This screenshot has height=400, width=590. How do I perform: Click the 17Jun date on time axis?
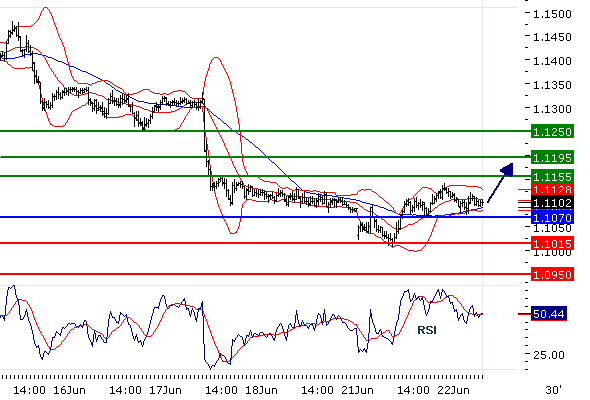click(165, 390)
